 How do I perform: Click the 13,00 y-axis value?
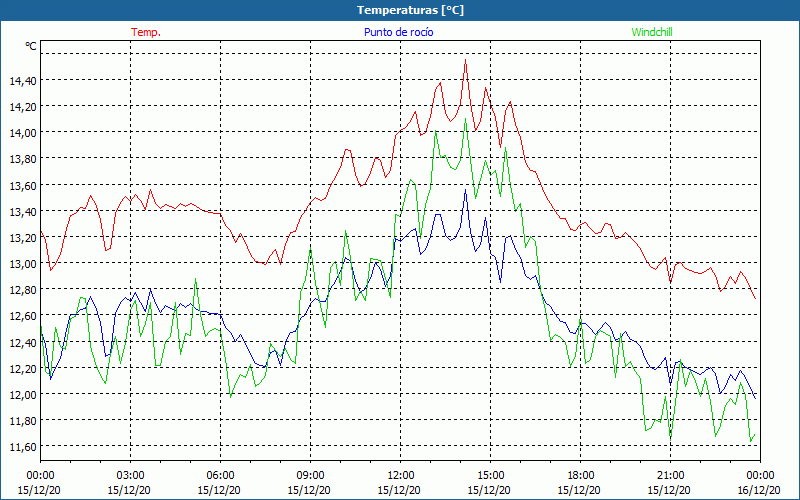(22, 264)
